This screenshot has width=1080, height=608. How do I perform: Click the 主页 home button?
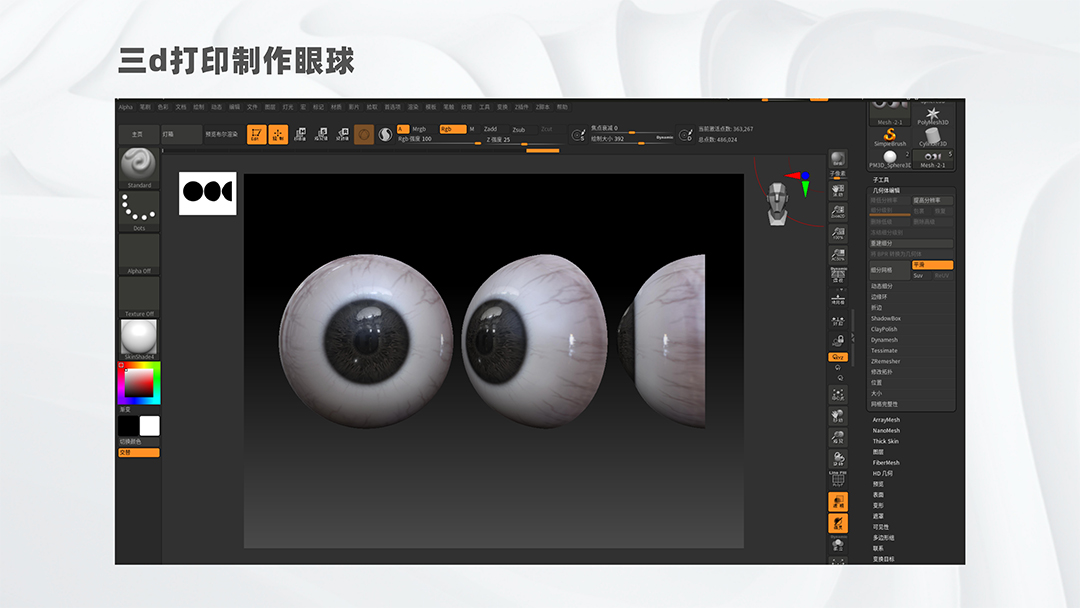(x=138, y=134)
